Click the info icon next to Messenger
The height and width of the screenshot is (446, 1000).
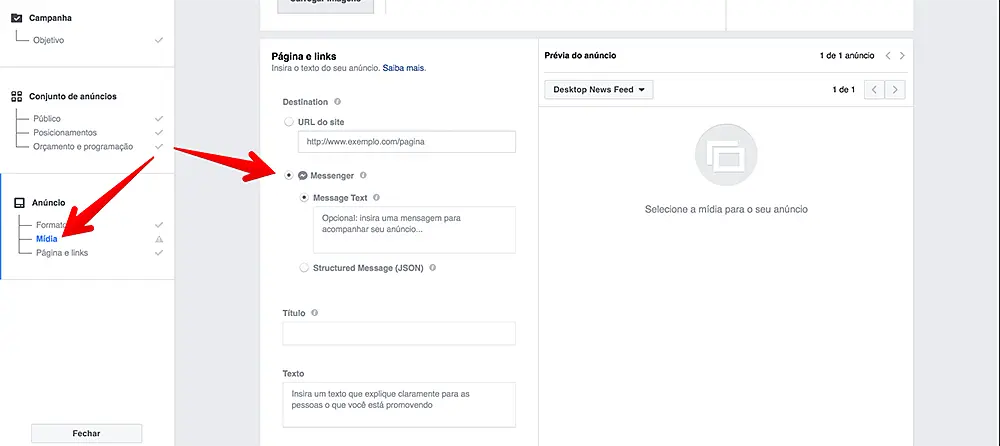click(x=363, y=176)
